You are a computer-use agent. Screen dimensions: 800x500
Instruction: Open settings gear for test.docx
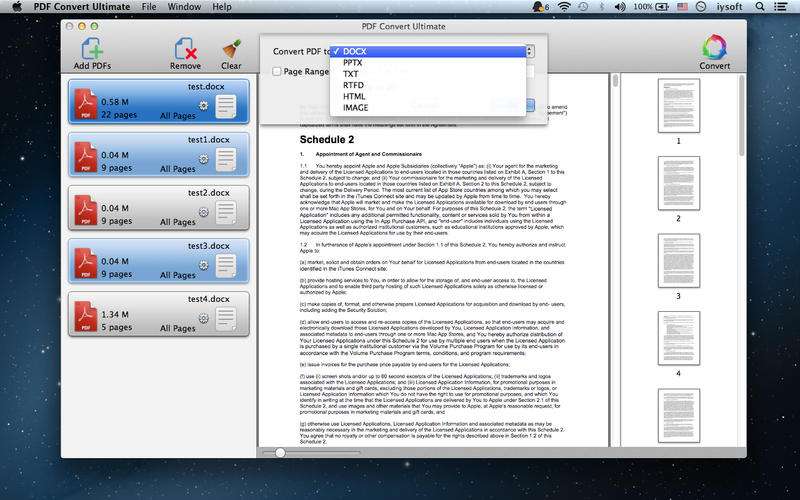pyautogui.click(x=203, y=106)
